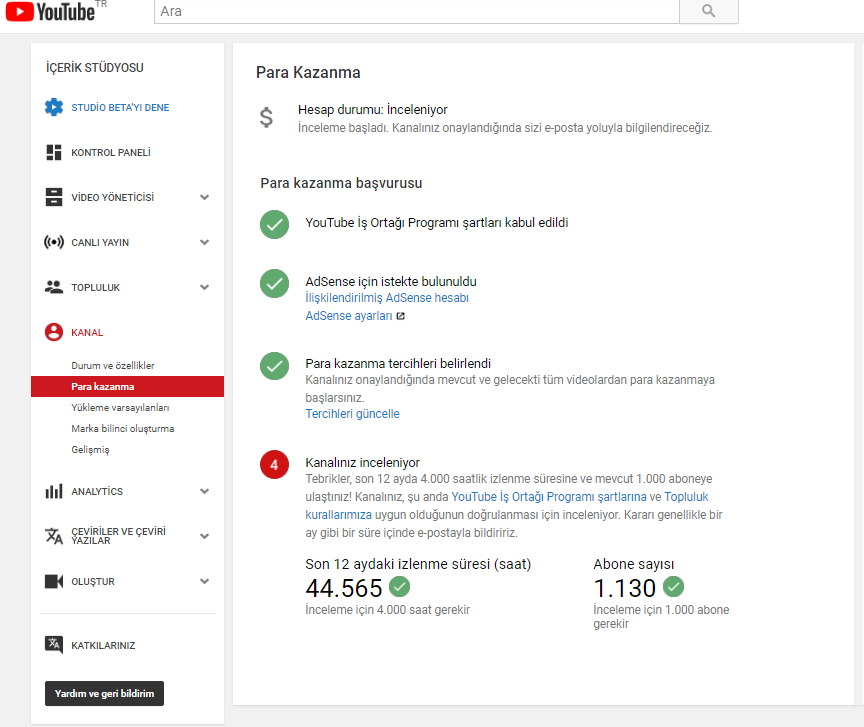Click the Oluştur camera icon

(x=53, y=581)
